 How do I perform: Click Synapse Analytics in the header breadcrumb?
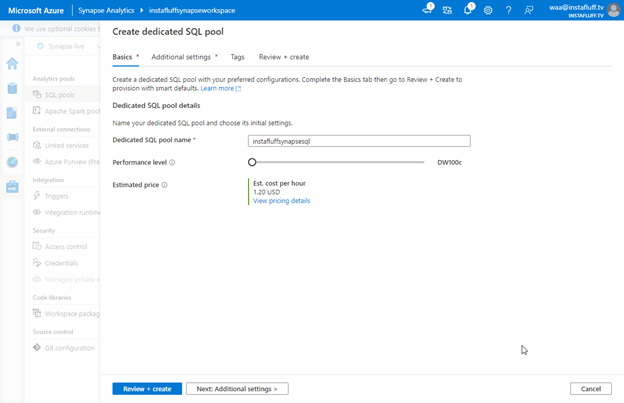pos(106,10)
